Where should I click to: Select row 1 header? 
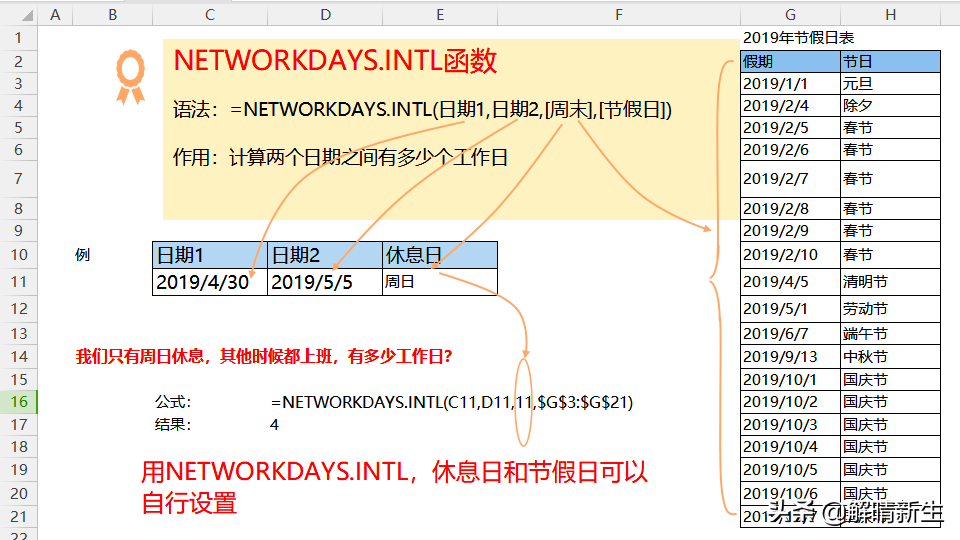pyautogui.click(x=18, y=37)
